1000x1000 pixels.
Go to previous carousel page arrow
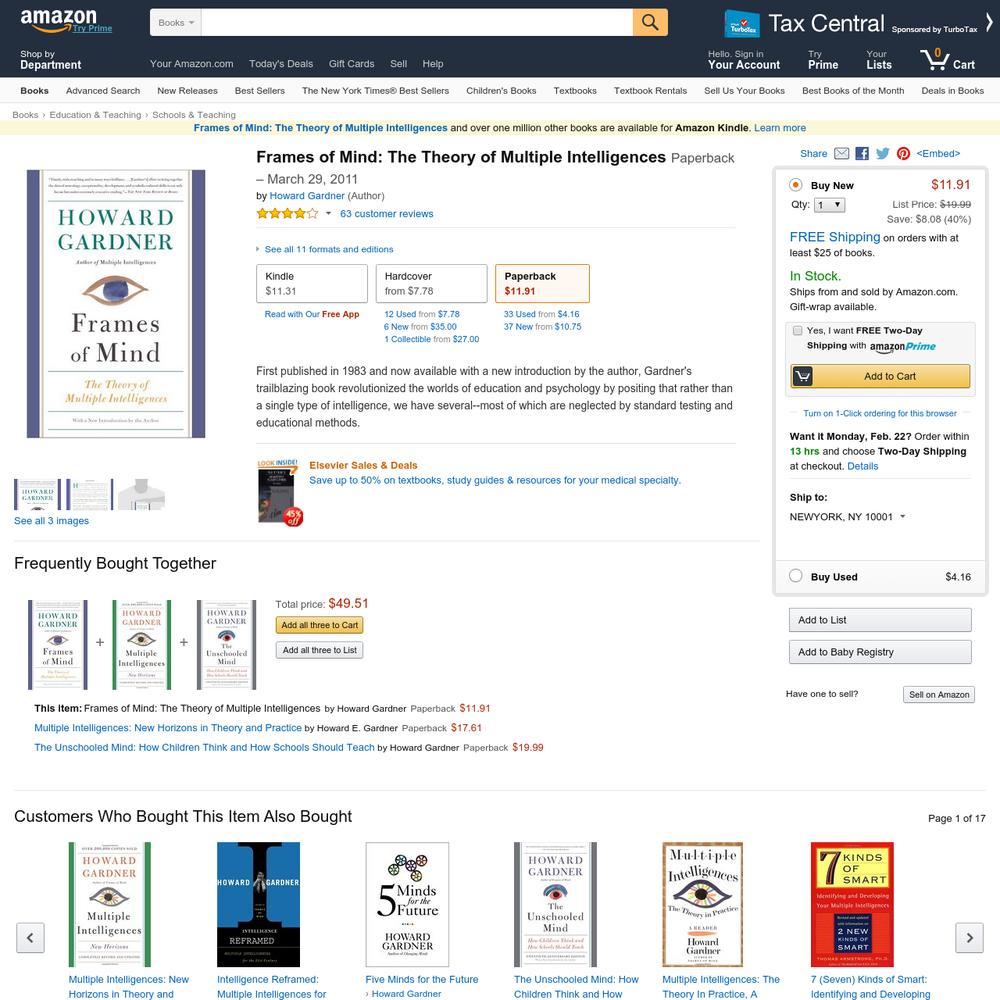tap(30, 938)
